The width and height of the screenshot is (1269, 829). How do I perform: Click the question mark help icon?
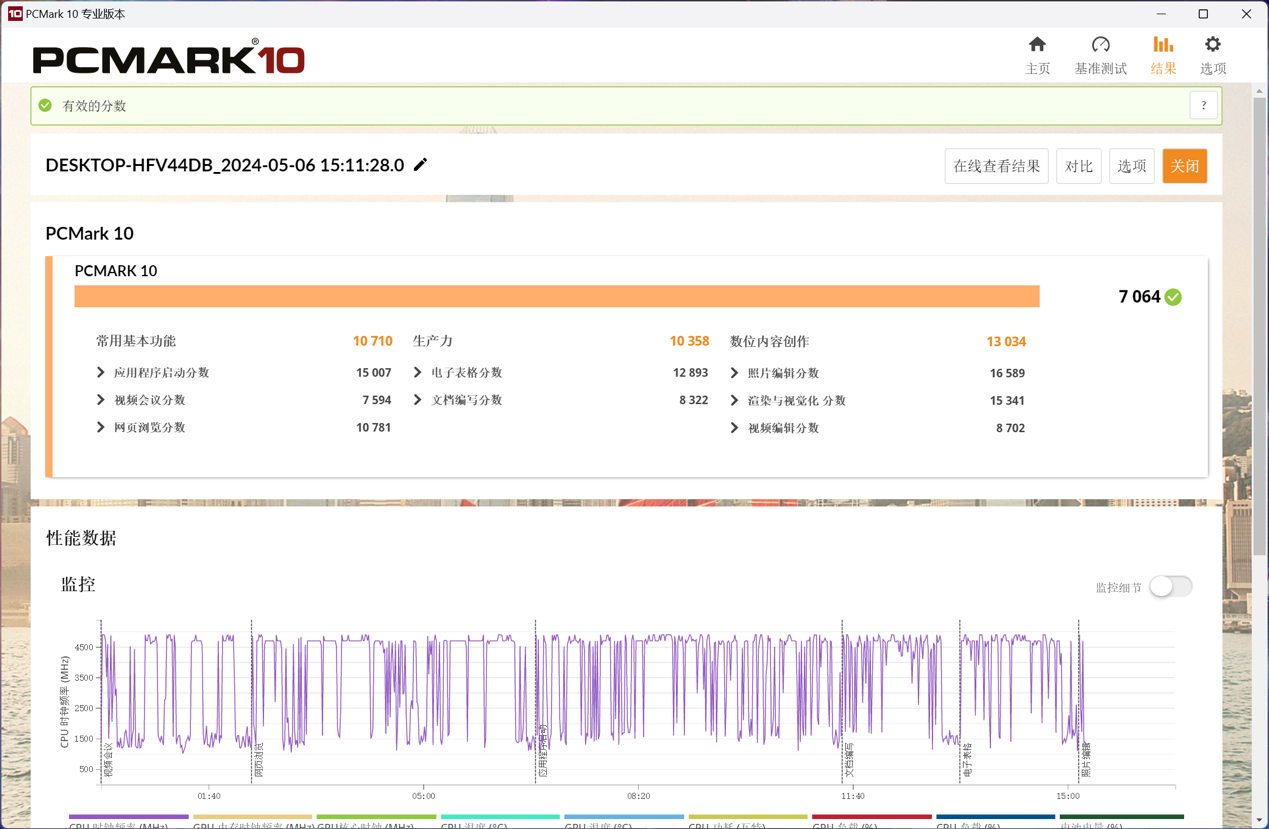click(1203, 106)
